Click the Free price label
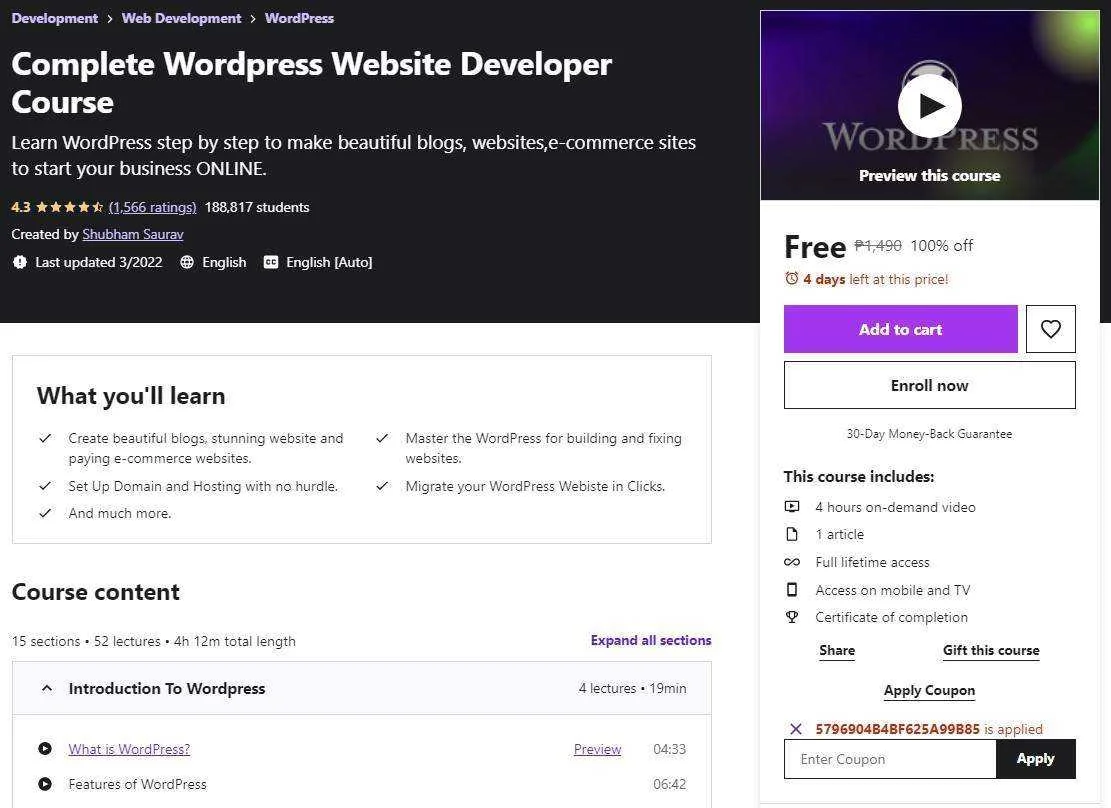 [815, 247]
